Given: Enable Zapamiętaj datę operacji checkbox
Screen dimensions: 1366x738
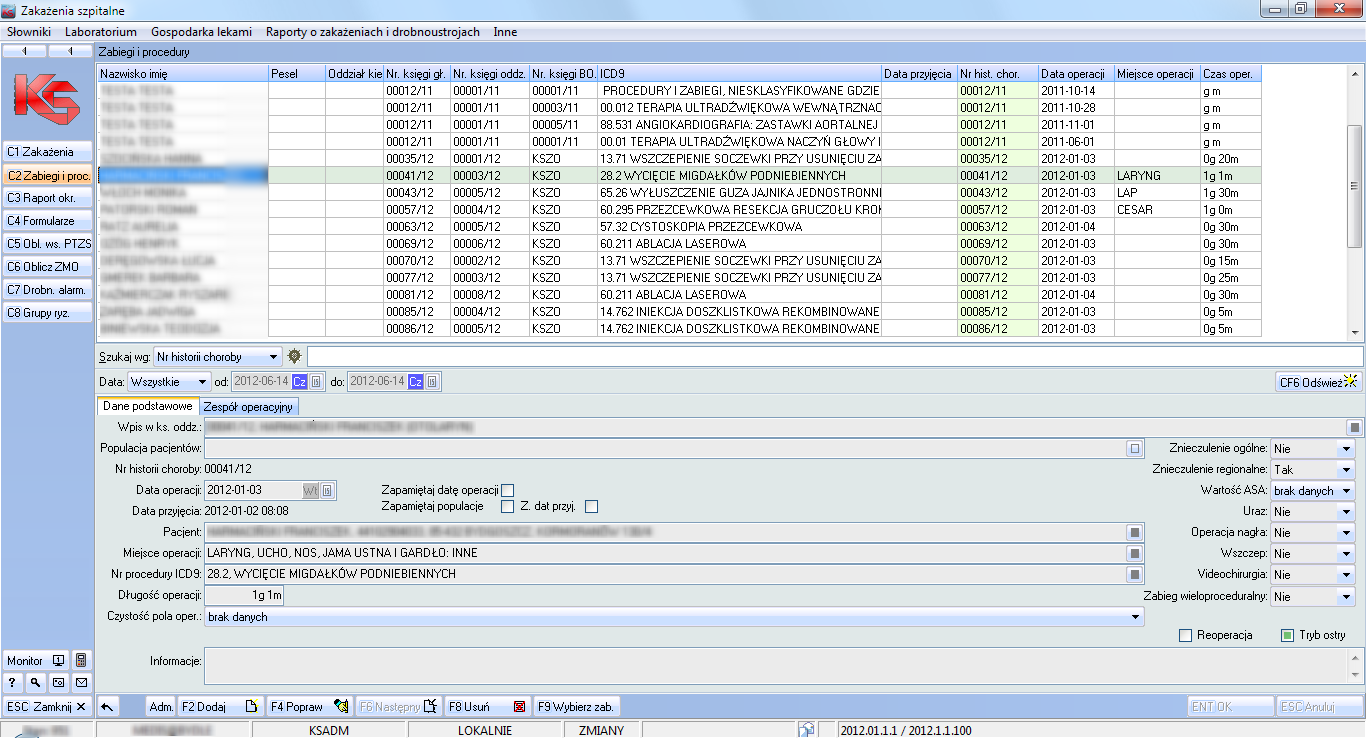Looking at the screenshot, I should pos(508,490).
